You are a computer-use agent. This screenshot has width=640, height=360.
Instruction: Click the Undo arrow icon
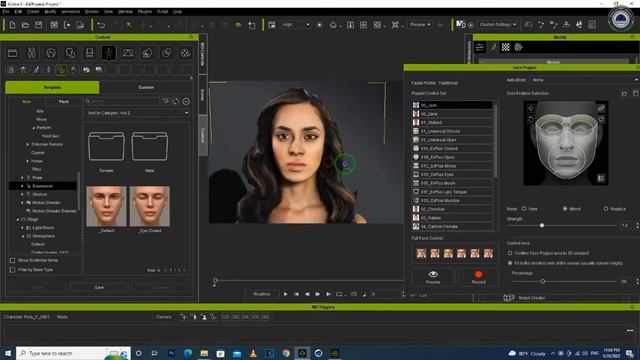pyautogui.click(x=101, y=25)
